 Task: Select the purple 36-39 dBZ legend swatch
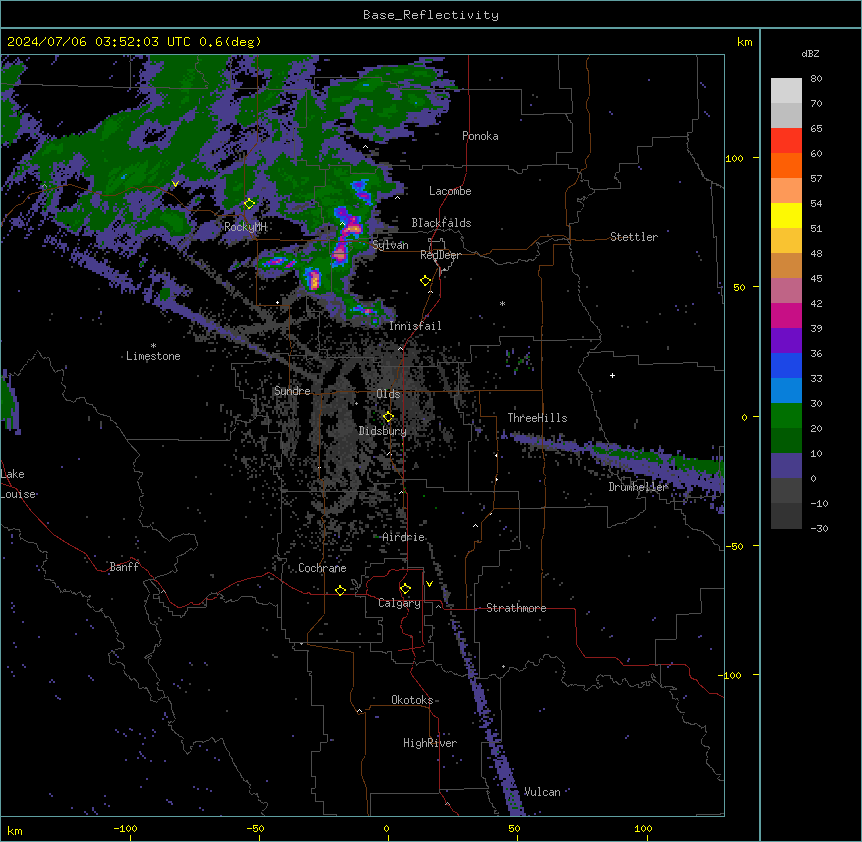pyautogui.click(x=786, y=341)
